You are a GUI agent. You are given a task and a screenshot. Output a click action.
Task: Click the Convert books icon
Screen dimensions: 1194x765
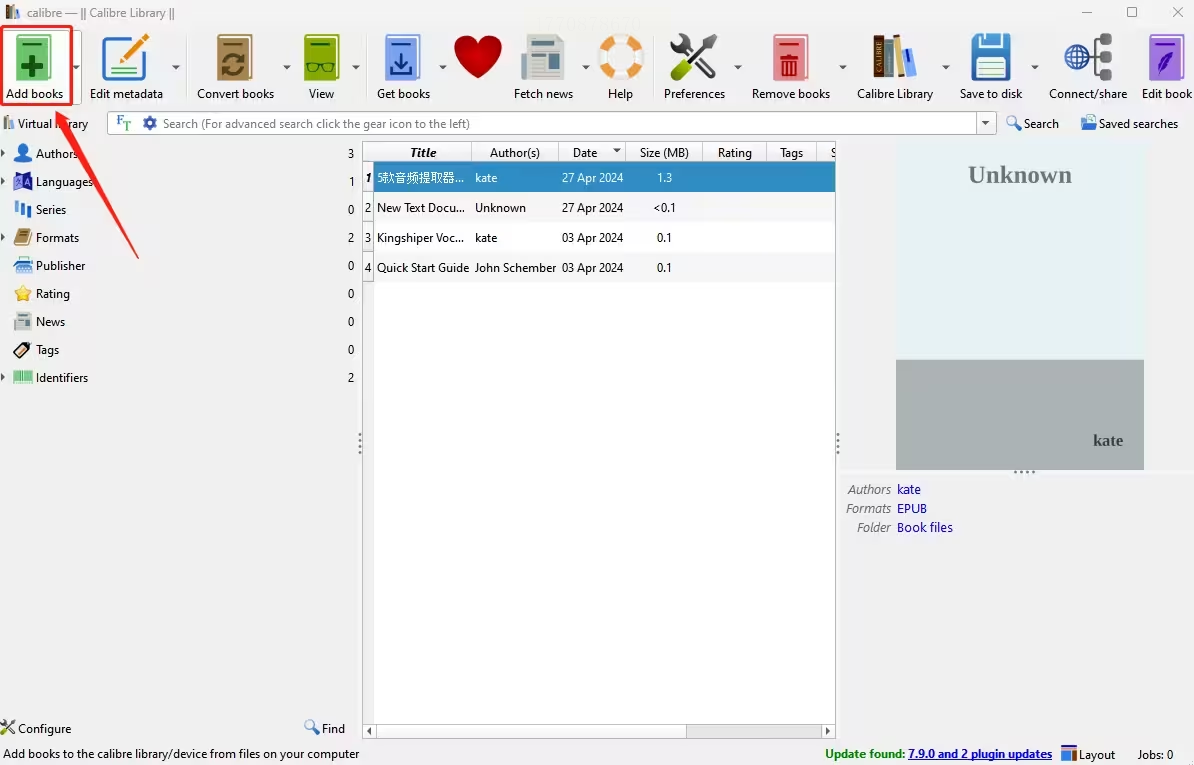pyautogui.click(x=235, y=62)
